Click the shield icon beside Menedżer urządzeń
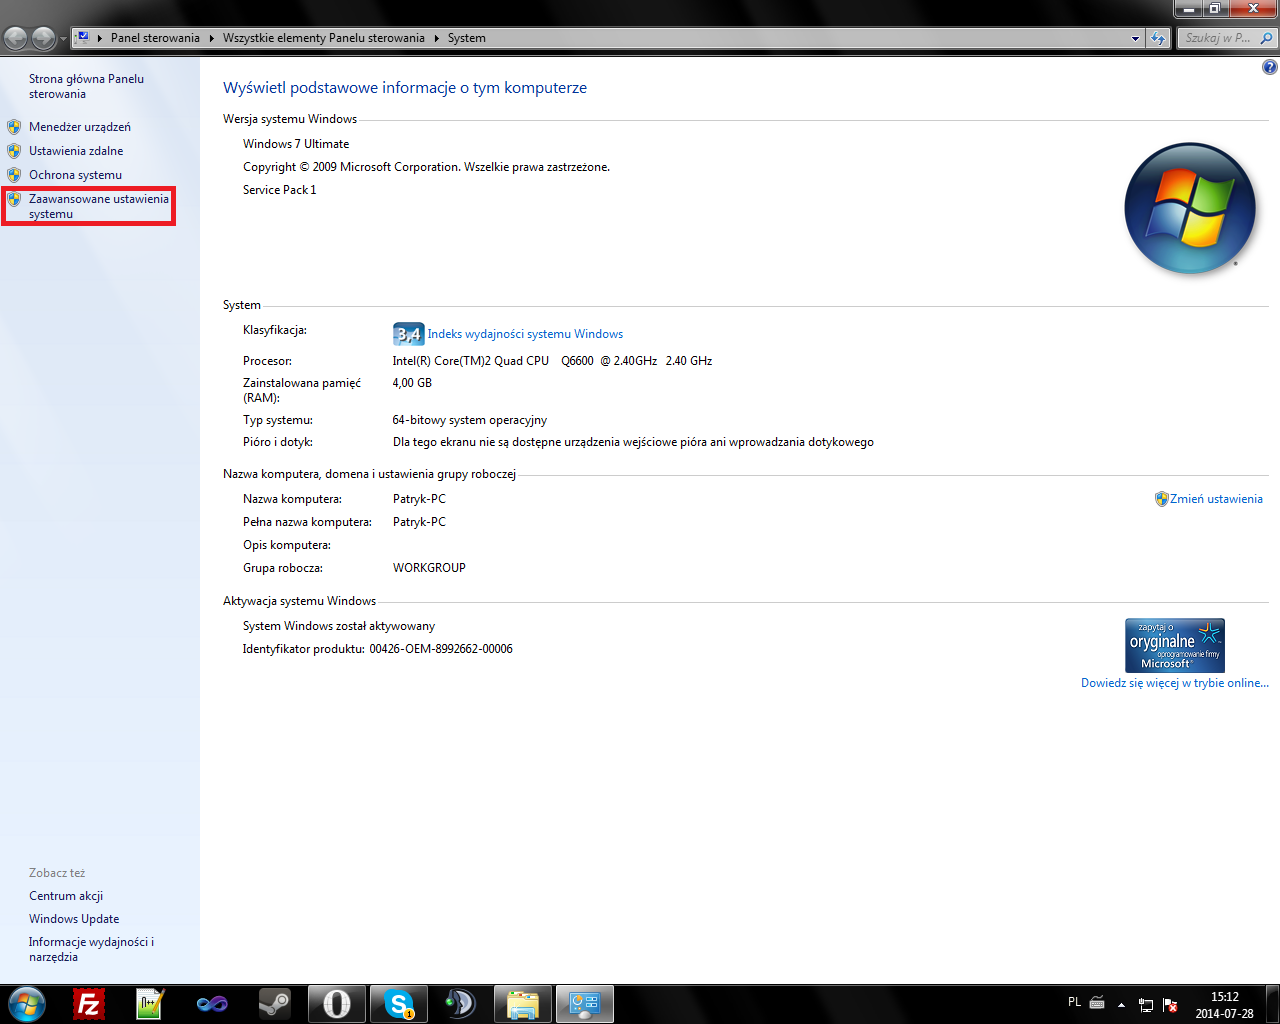1280x1024 pixels. point(14,127)
